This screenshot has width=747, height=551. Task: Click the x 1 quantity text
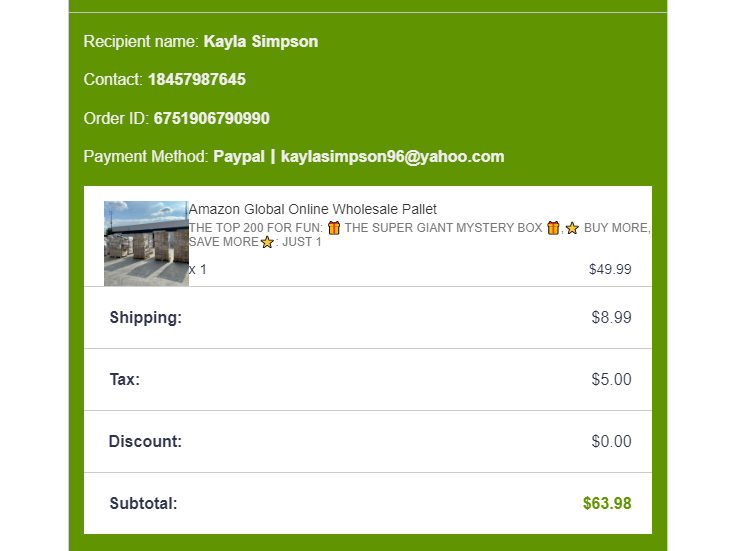click(198, 269)
